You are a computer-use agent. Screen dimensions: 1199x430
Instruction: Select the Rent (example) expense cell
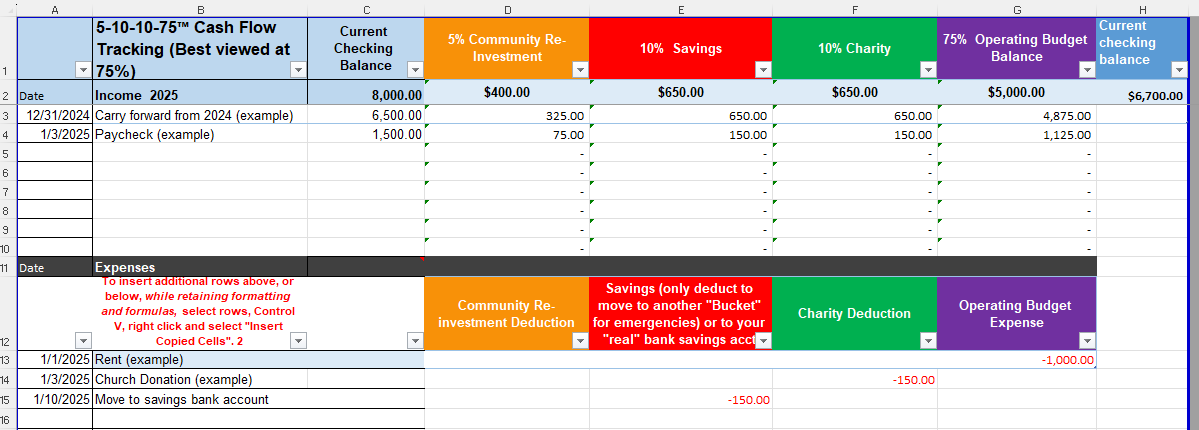200,360
